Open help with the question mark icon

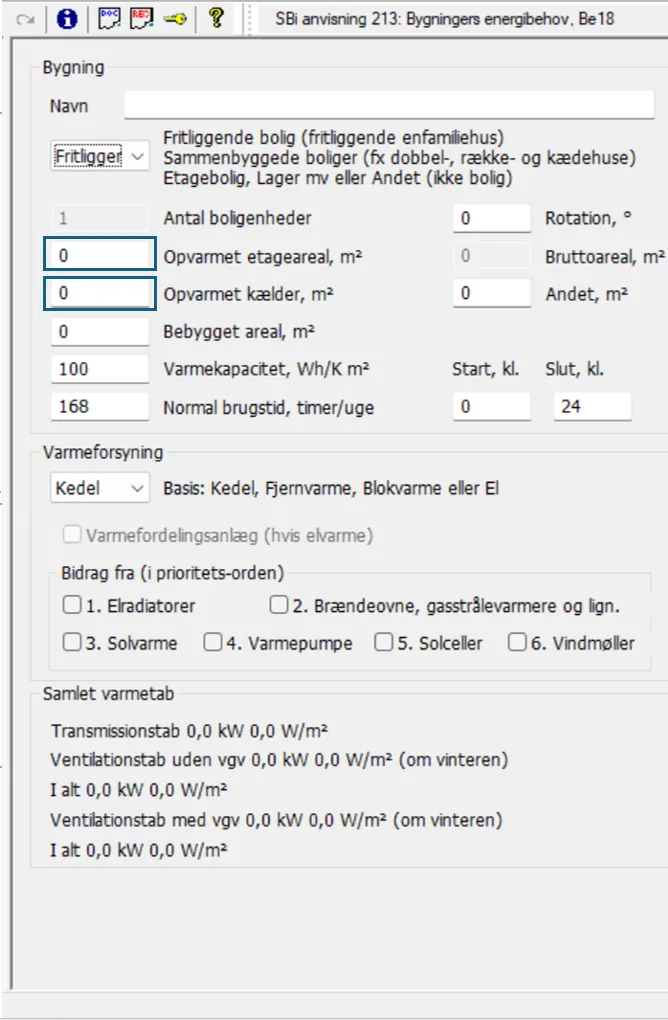click(x=216, y=18)
